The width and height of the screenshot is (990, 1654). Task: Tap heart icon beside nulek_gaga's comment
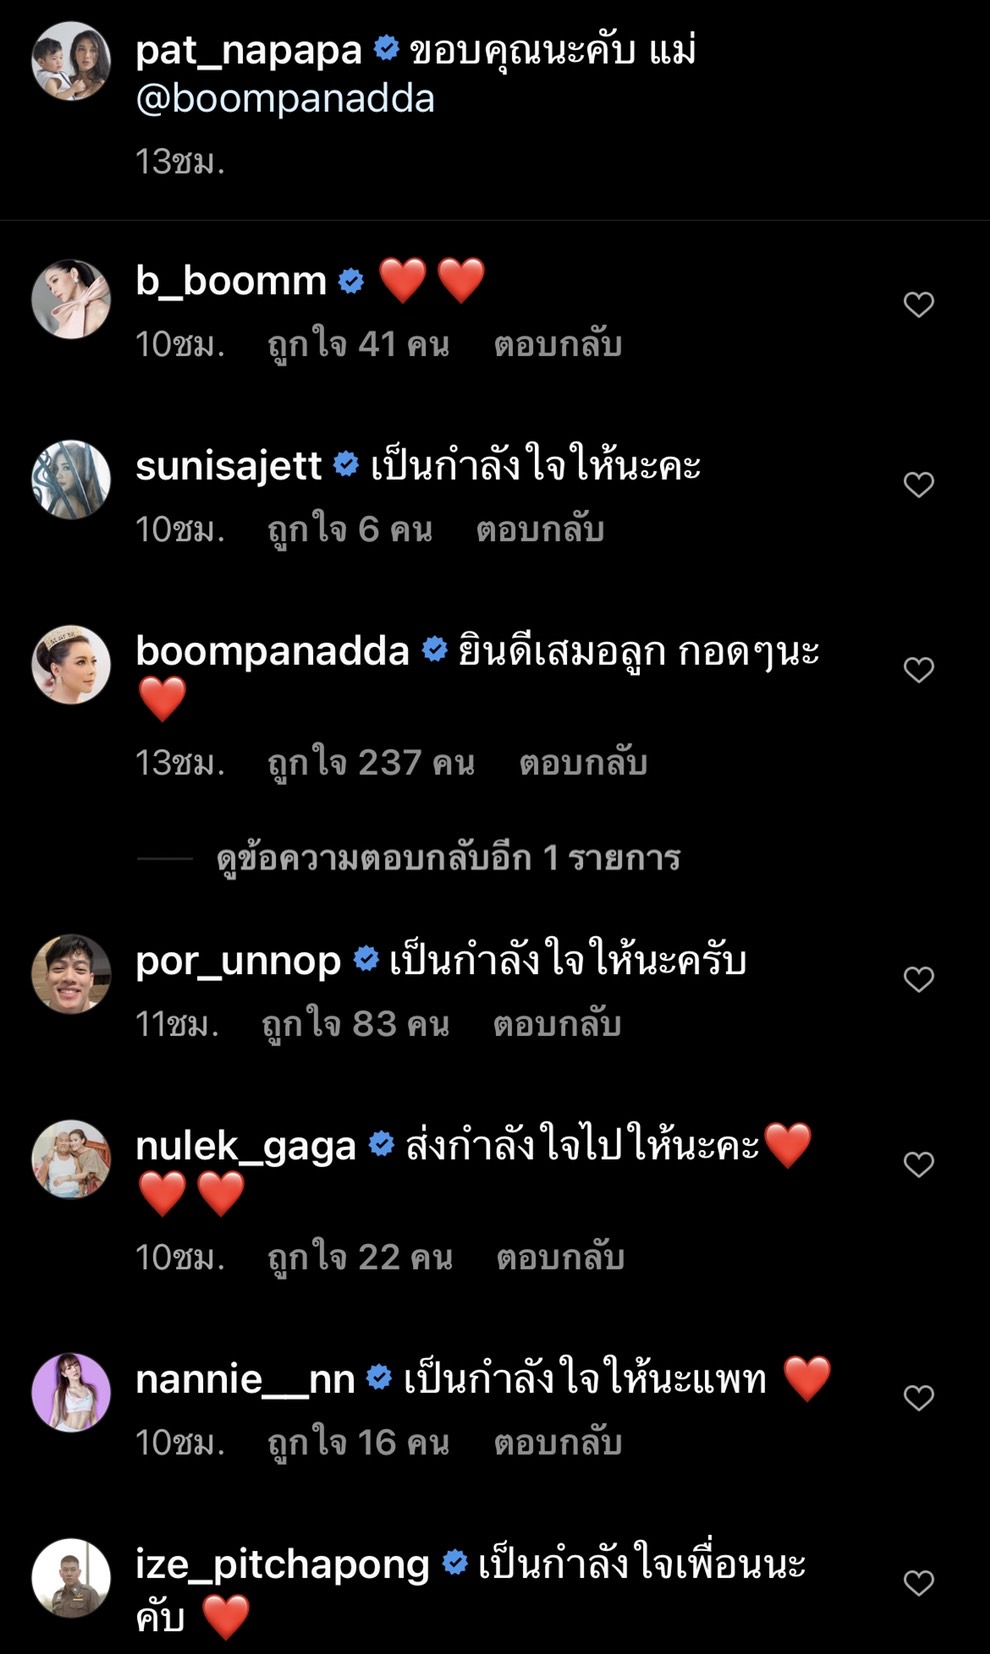pyautogui.click(x=918, y=1164)
